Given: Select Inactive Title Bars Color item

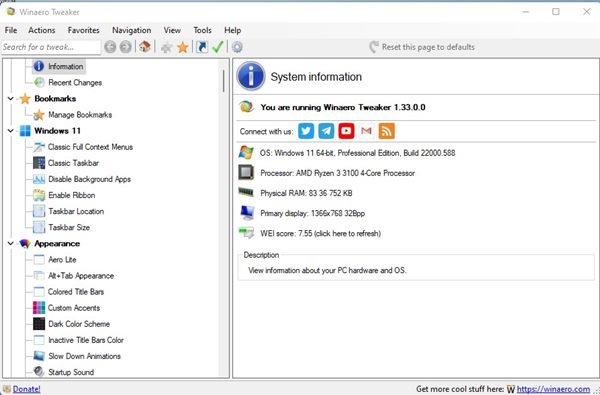Looking at the screenshot, I should [x=86, y=340].
